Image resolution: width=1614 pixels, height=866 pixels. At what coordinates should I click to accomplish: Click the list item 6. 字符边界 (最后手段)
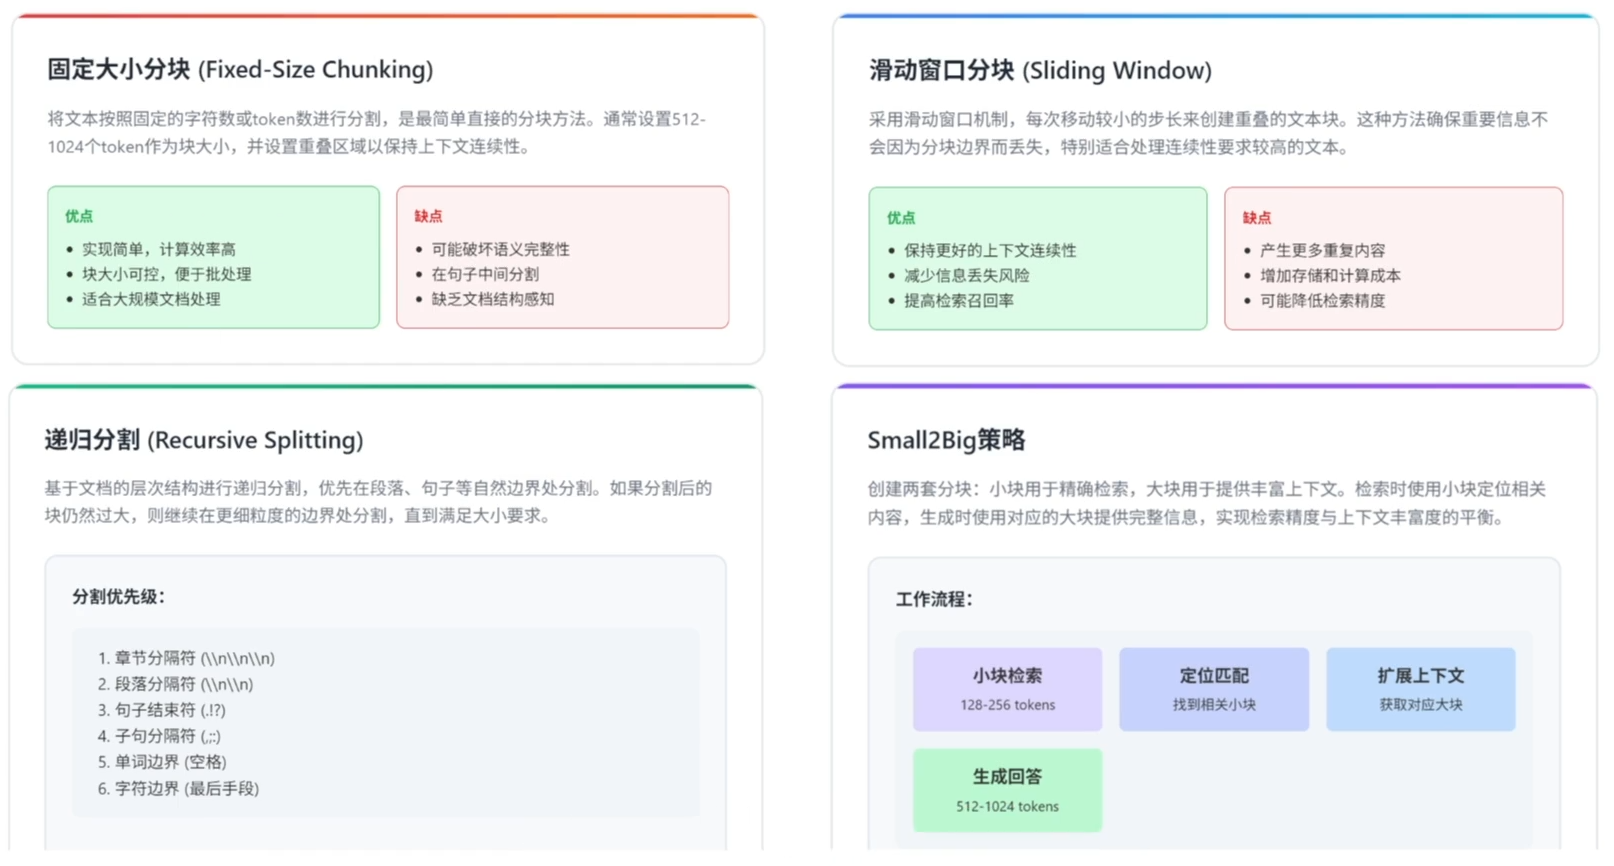pyautogui.click(x=178, y=788)
